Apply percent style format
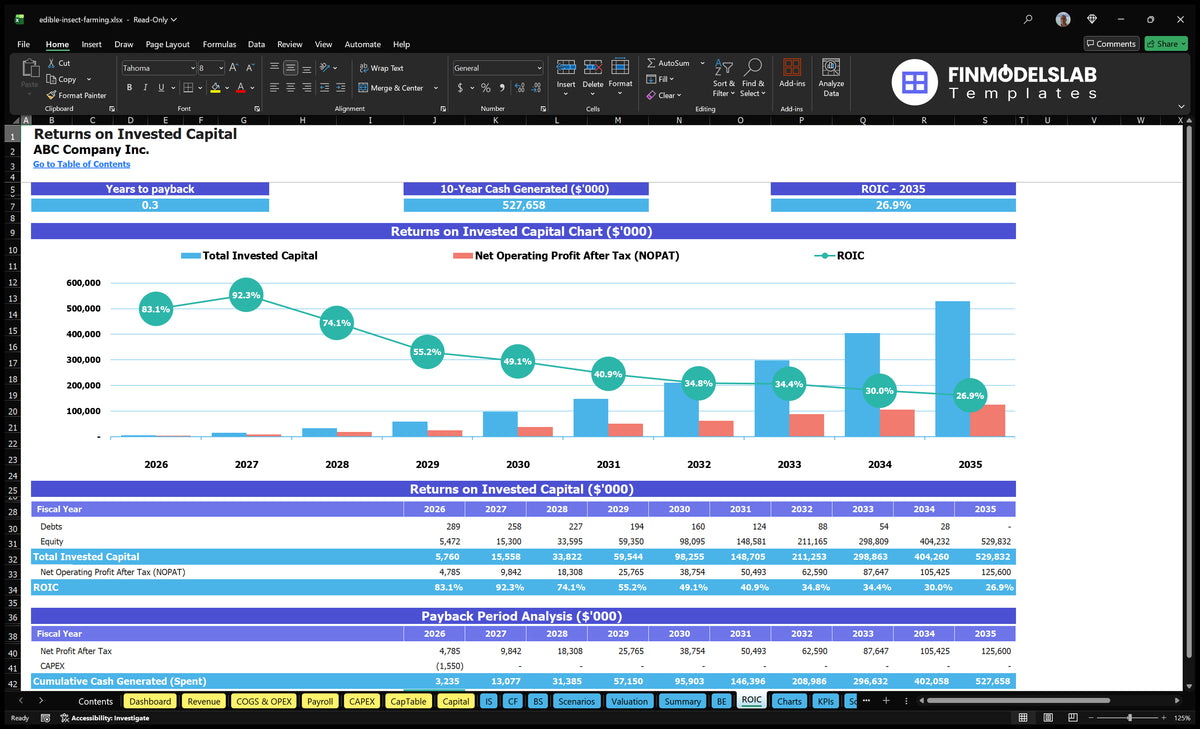This screenshot has height=729, width=1200. click(486, 88)
